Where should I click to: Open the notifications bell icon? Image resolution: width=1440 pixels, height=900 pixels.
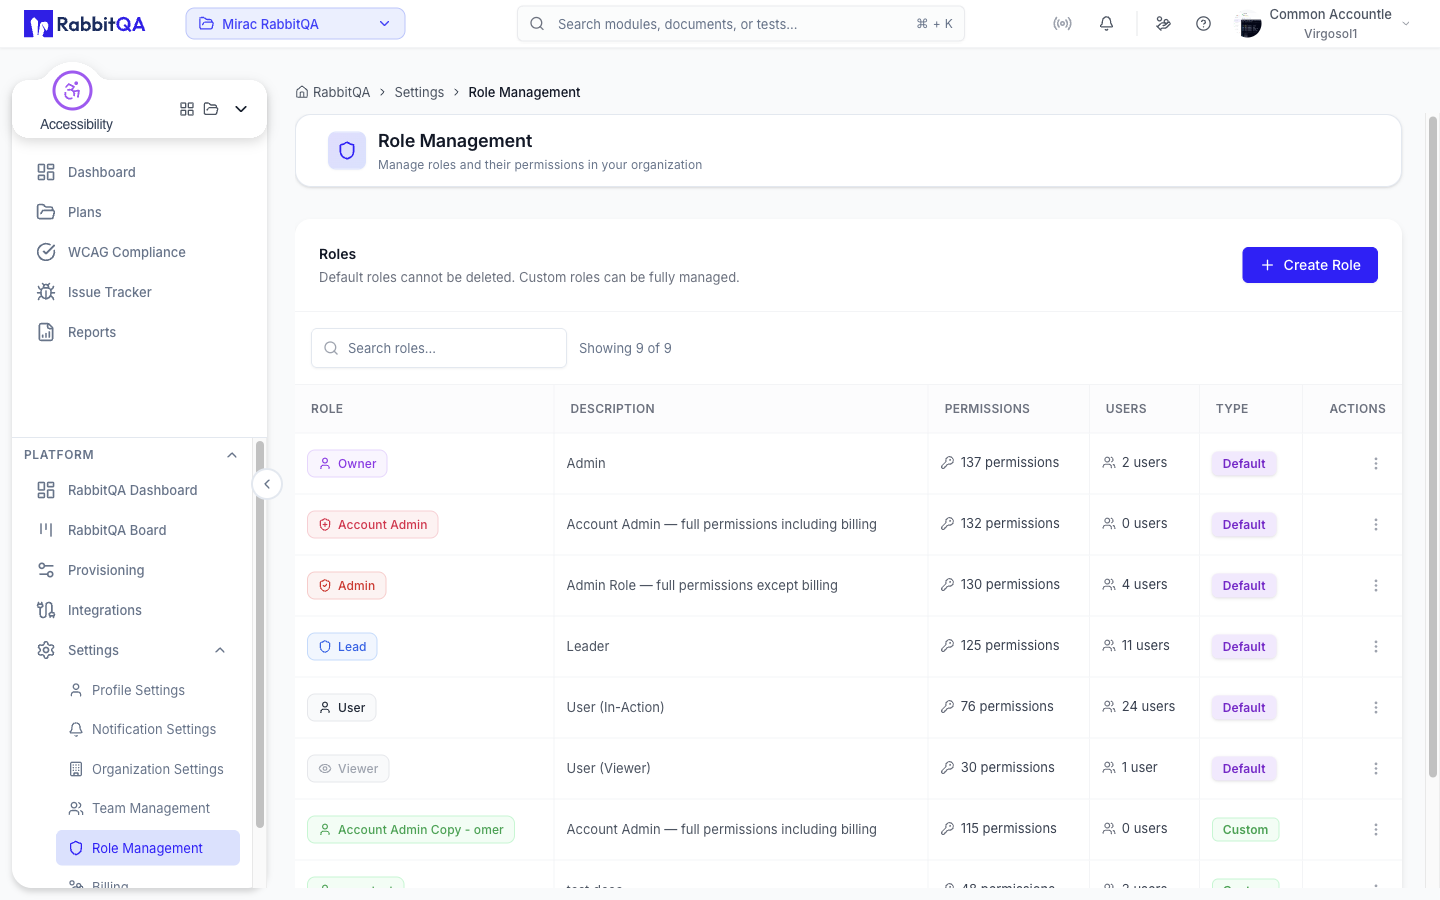1106,24
